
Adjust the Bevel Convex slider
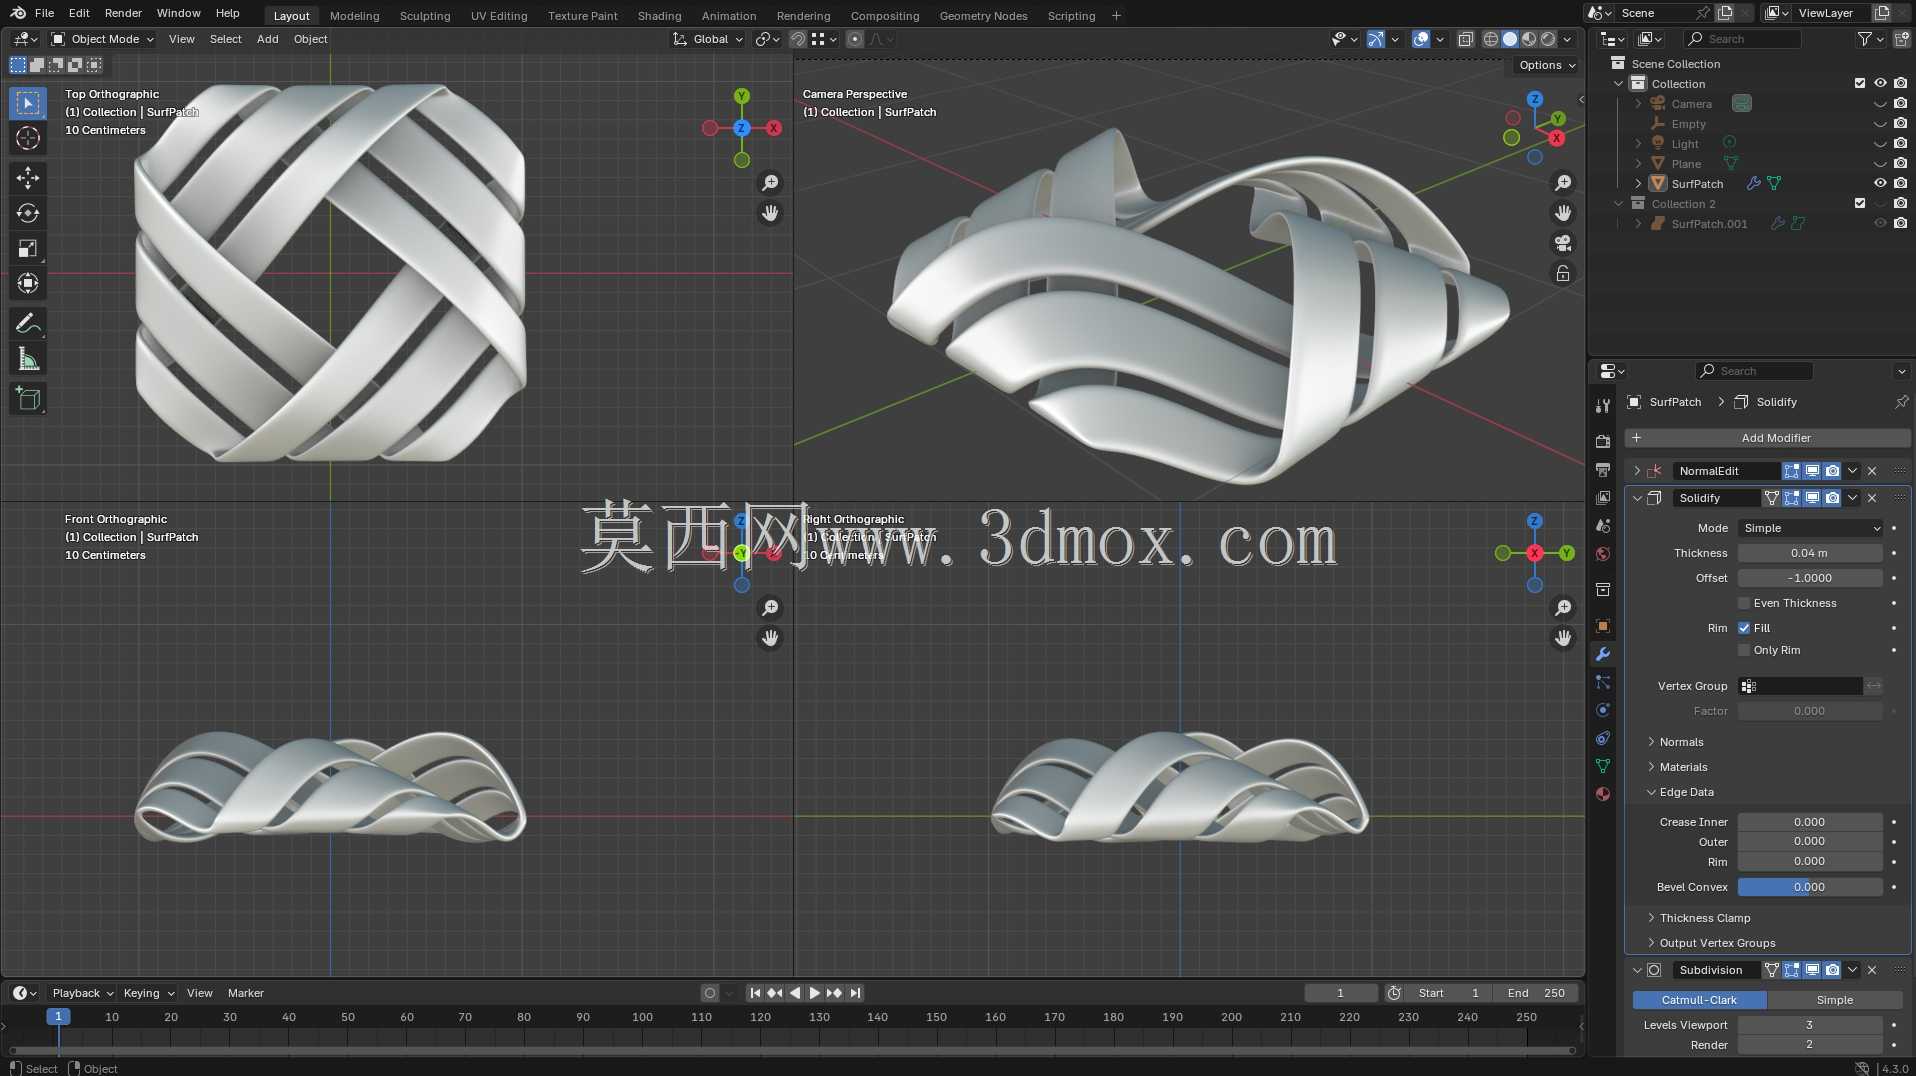(1810, 887)
